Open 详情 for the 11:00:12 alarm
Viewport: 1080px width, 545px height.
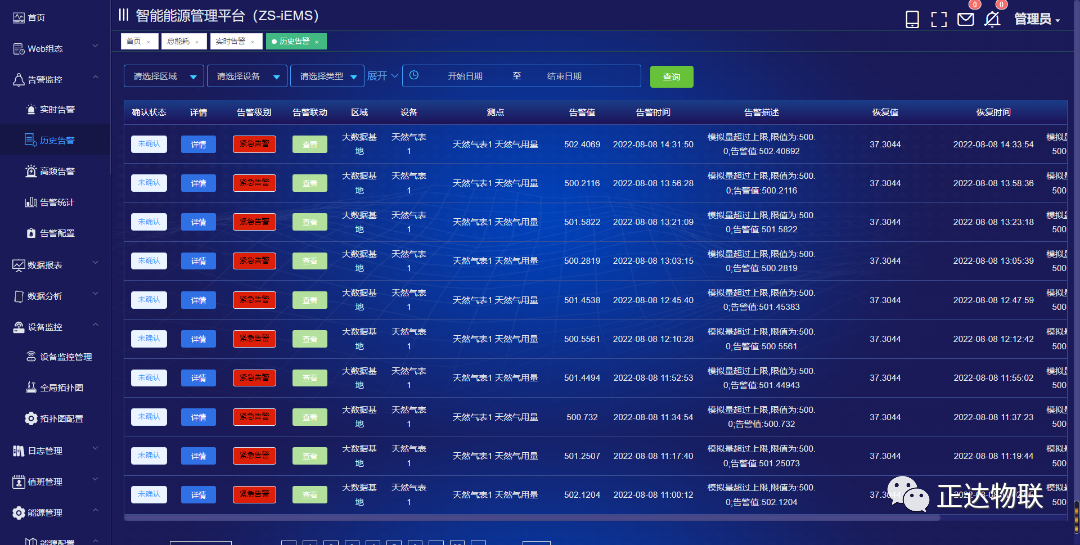coord(198,495)
